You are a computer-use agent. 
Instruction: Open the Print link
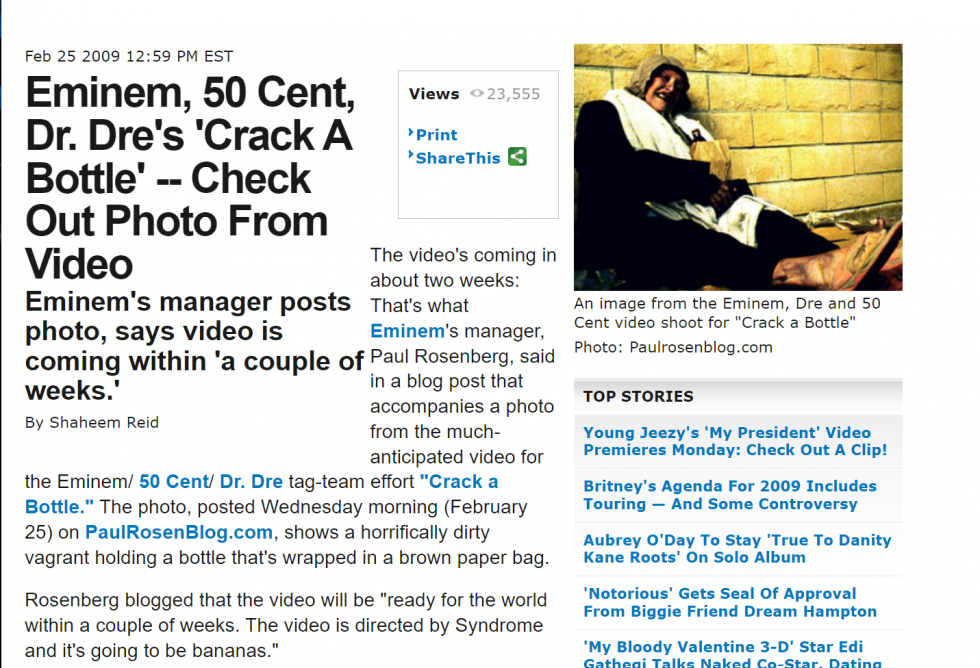436,135
